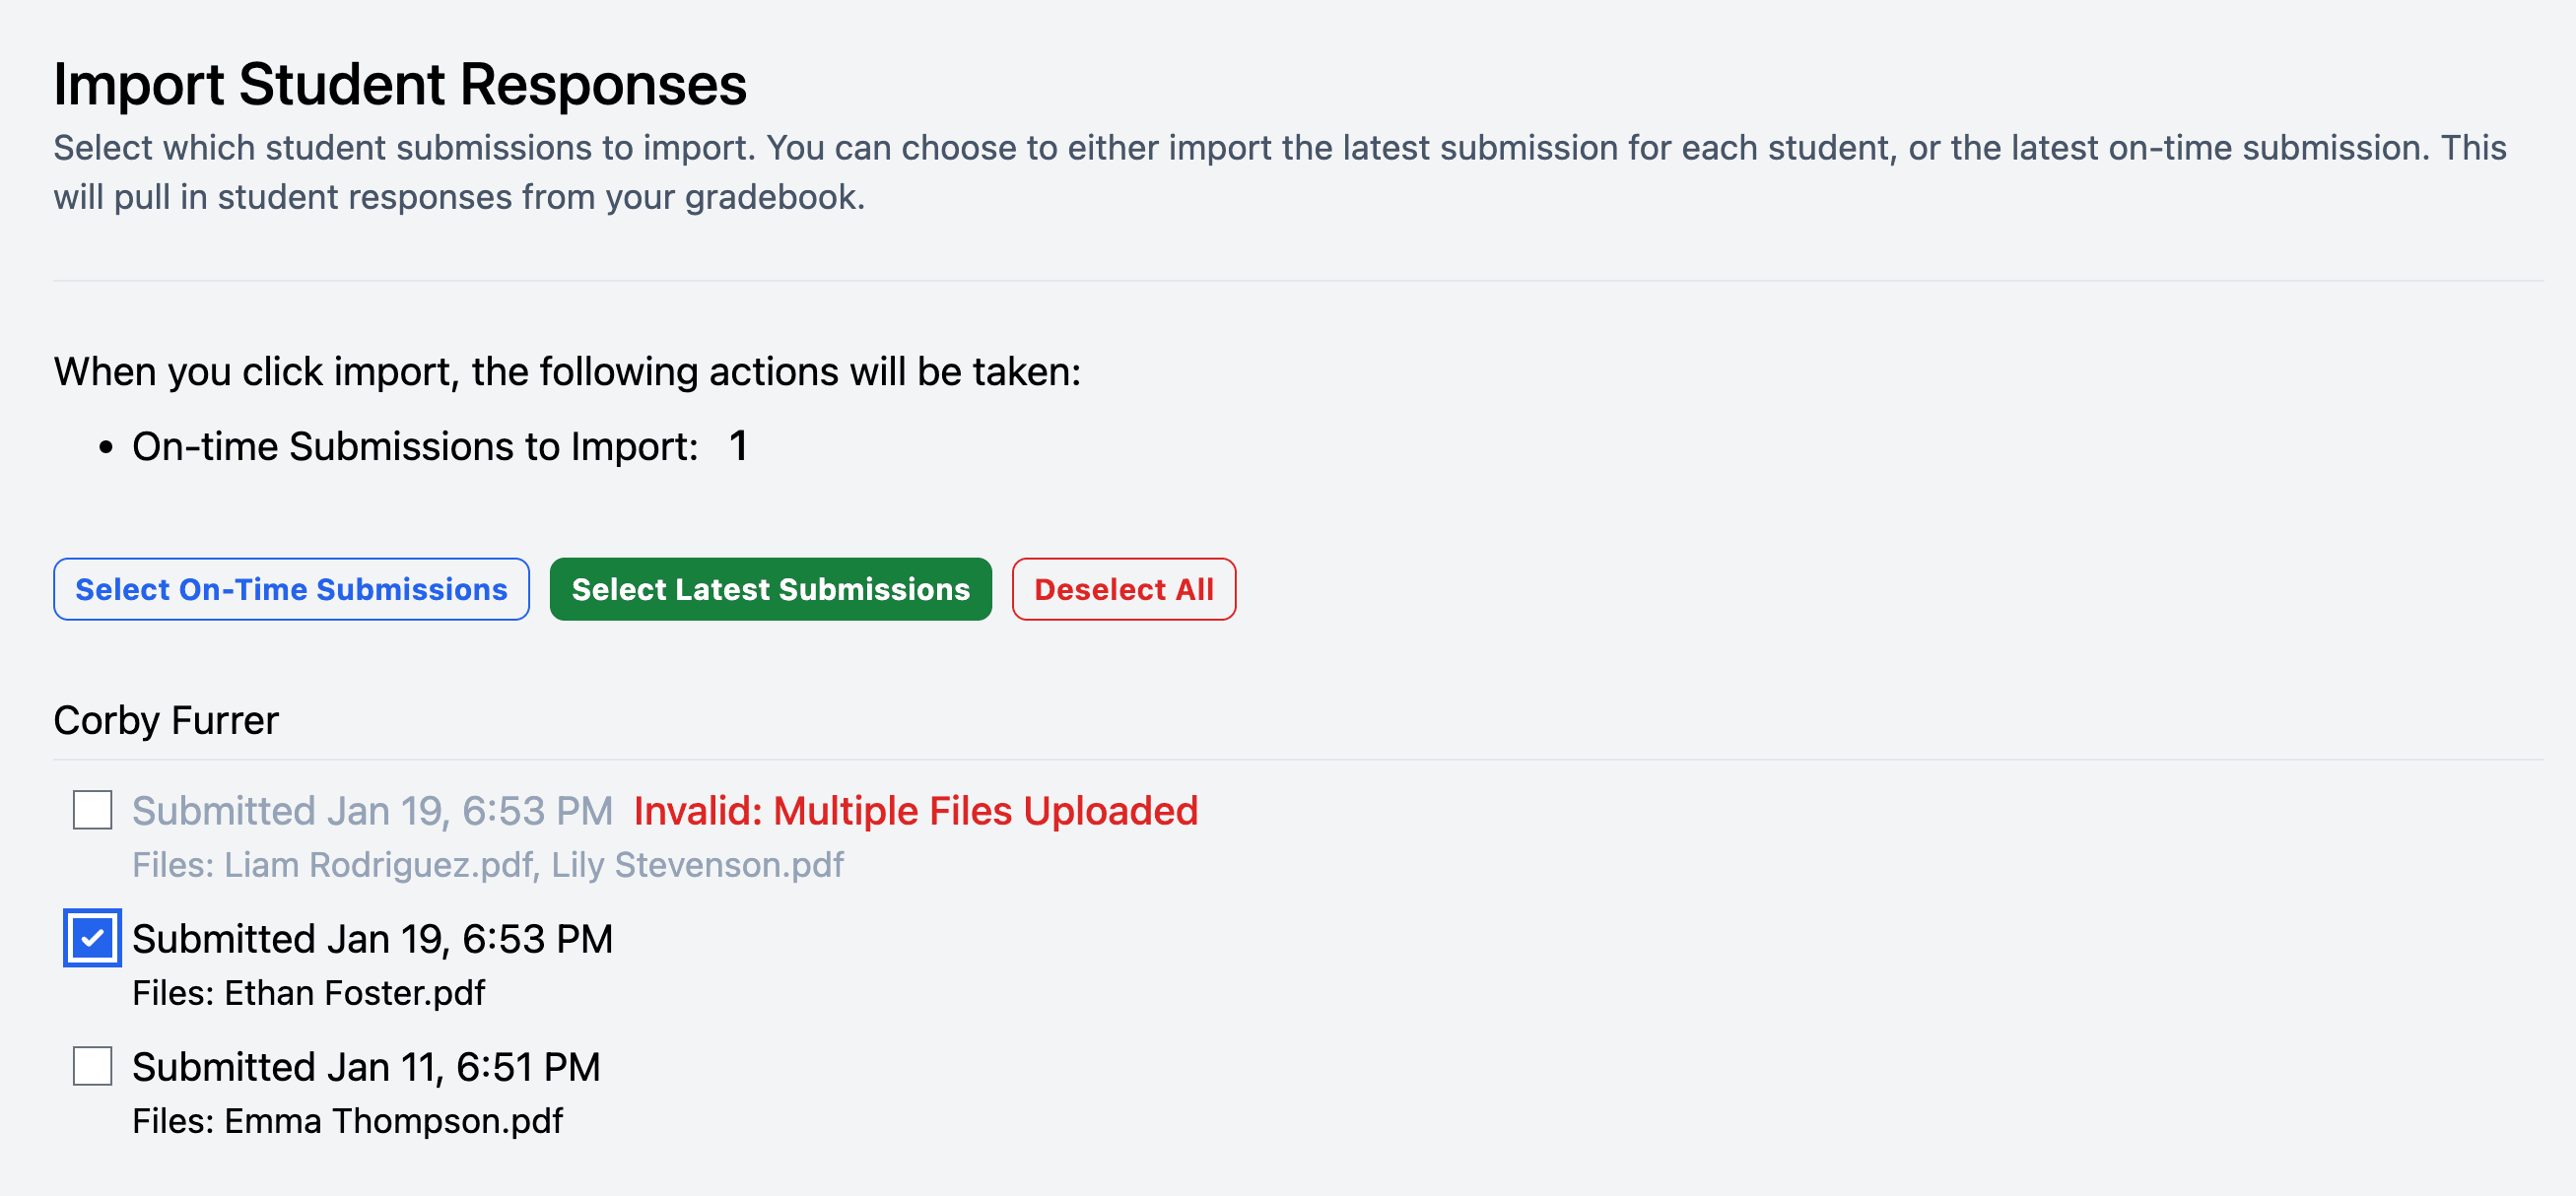Click the greyed-out Submitted Jan 19 label
This screenshot has width=2576, height=1196.
(372, 811)
